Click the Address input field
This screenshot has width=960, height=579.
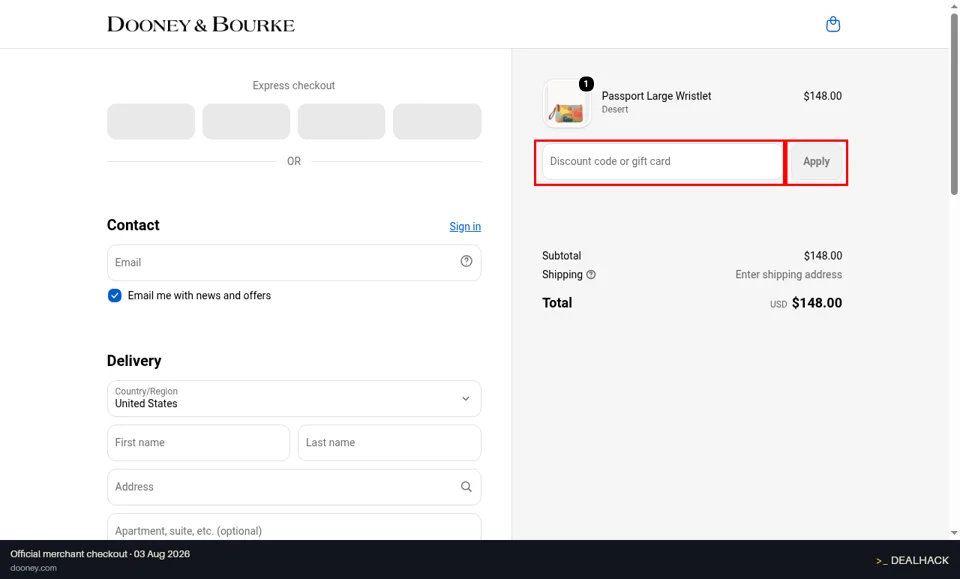coord(294,487)
